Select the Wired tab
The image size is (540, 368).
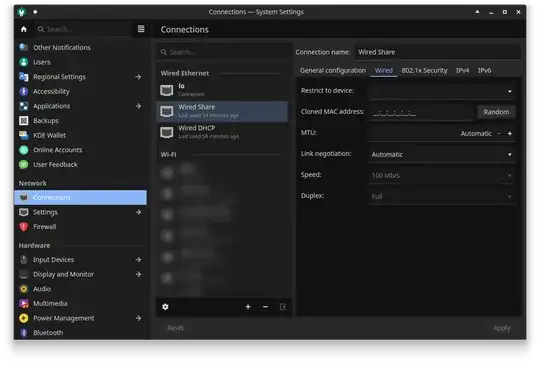click(384, 71)
